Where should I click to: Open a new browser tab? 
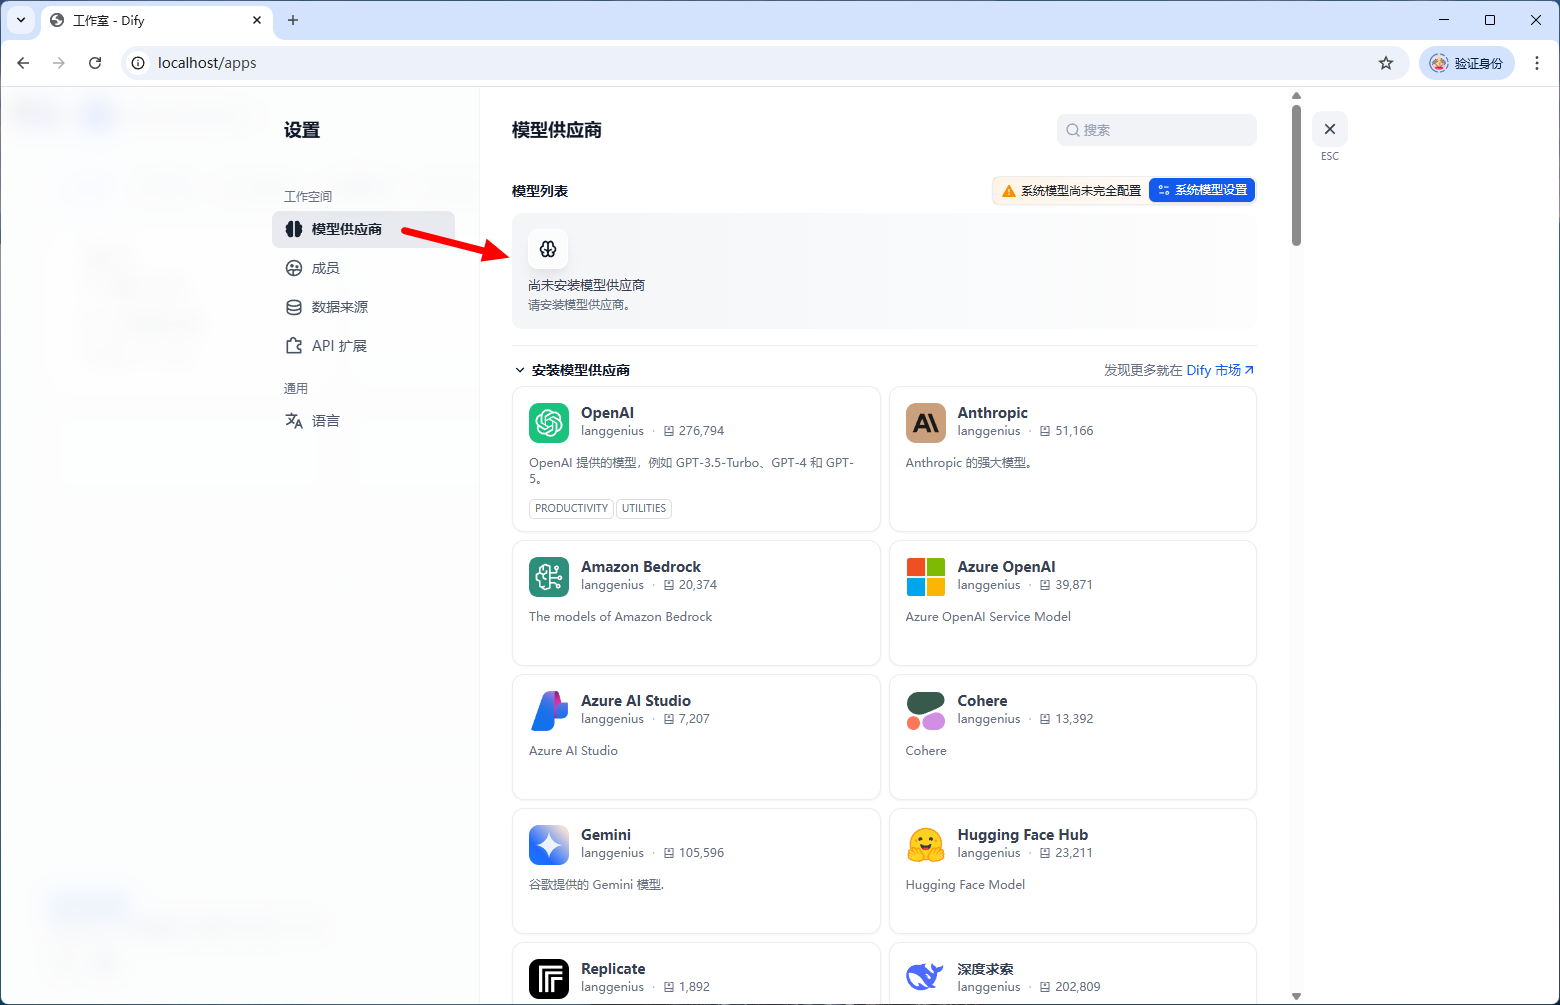(293, 20)
